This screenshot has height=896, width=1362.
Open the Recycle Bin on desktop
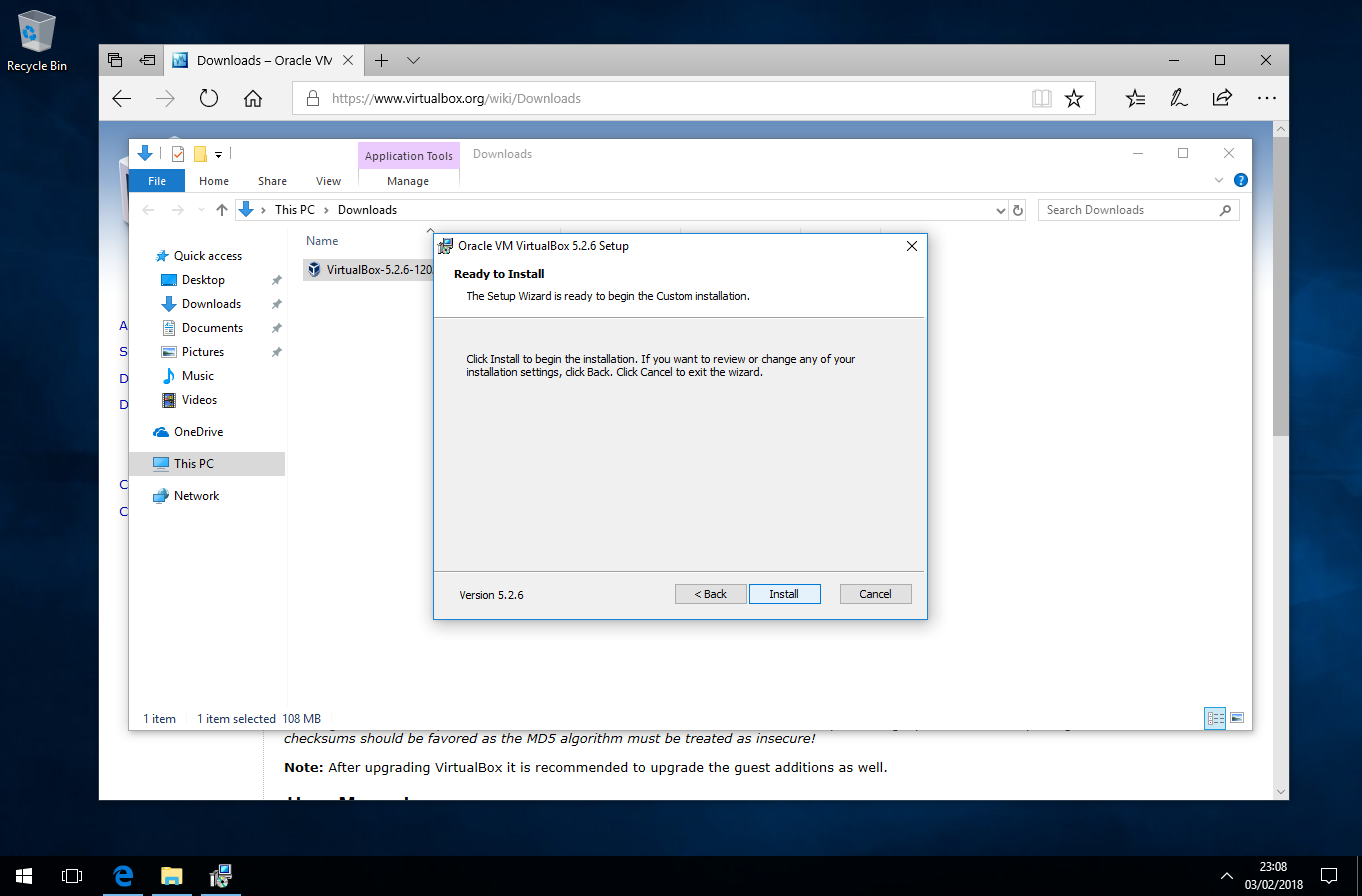coord(37,42)
